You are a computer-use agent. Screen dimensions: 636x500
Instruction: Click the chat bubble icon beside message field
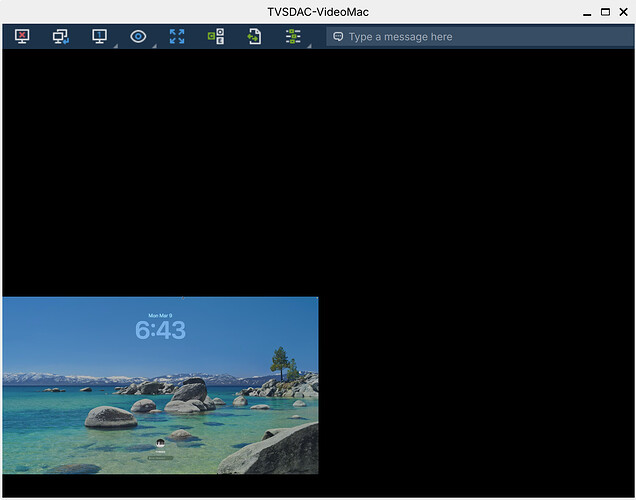(338, 37)
